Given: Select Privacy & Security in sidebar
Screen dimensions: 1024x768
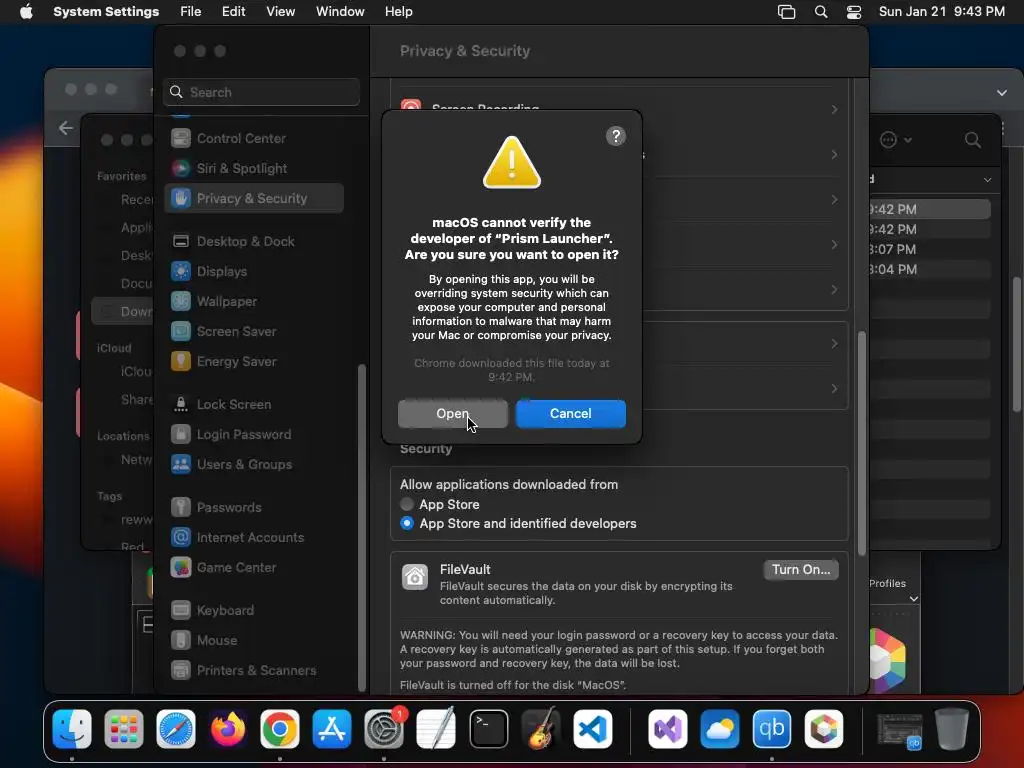Looking at the screenshot, I should [254, 199].
